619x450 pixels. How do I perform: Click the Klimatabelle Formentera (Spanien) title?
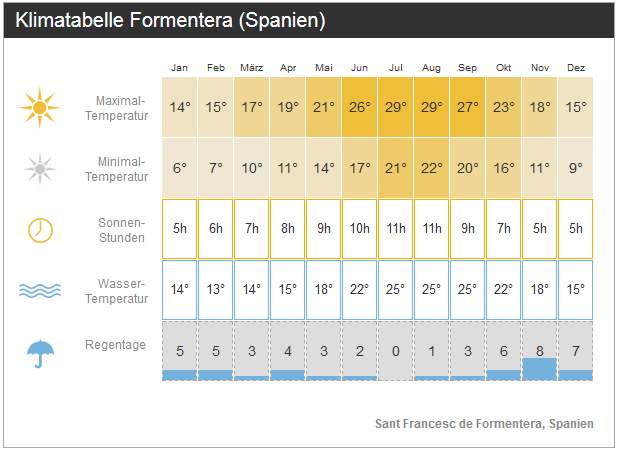pyautogui.click(x=171, y=21)
